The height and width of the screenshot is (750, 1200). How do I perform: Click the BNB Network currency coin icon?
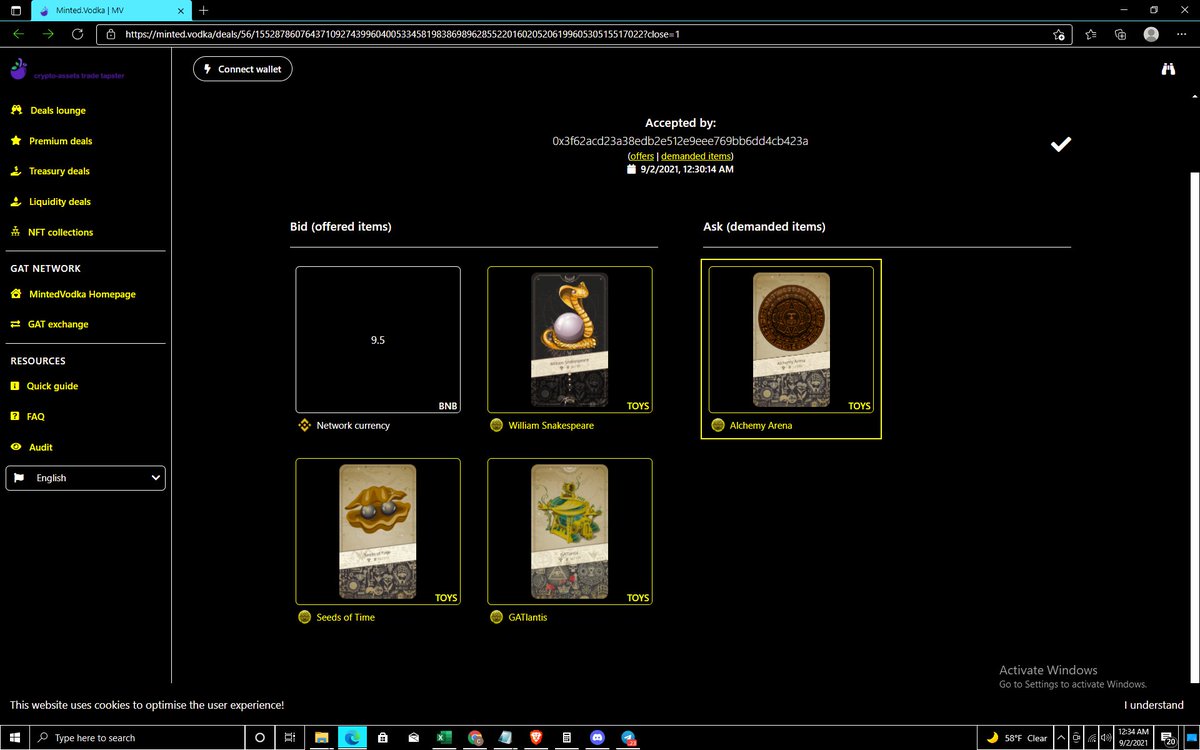click(x=305, y=425)
